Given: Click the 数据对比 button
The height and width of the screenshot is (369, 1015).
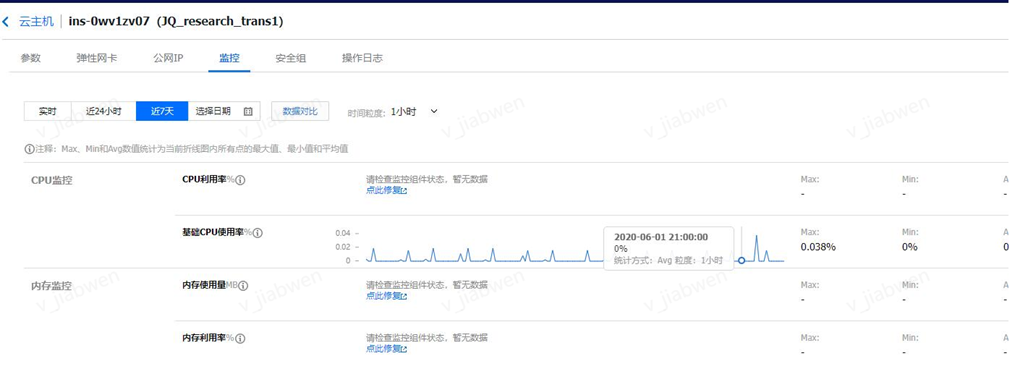Looking at the screenshot, I should point(300,111).
